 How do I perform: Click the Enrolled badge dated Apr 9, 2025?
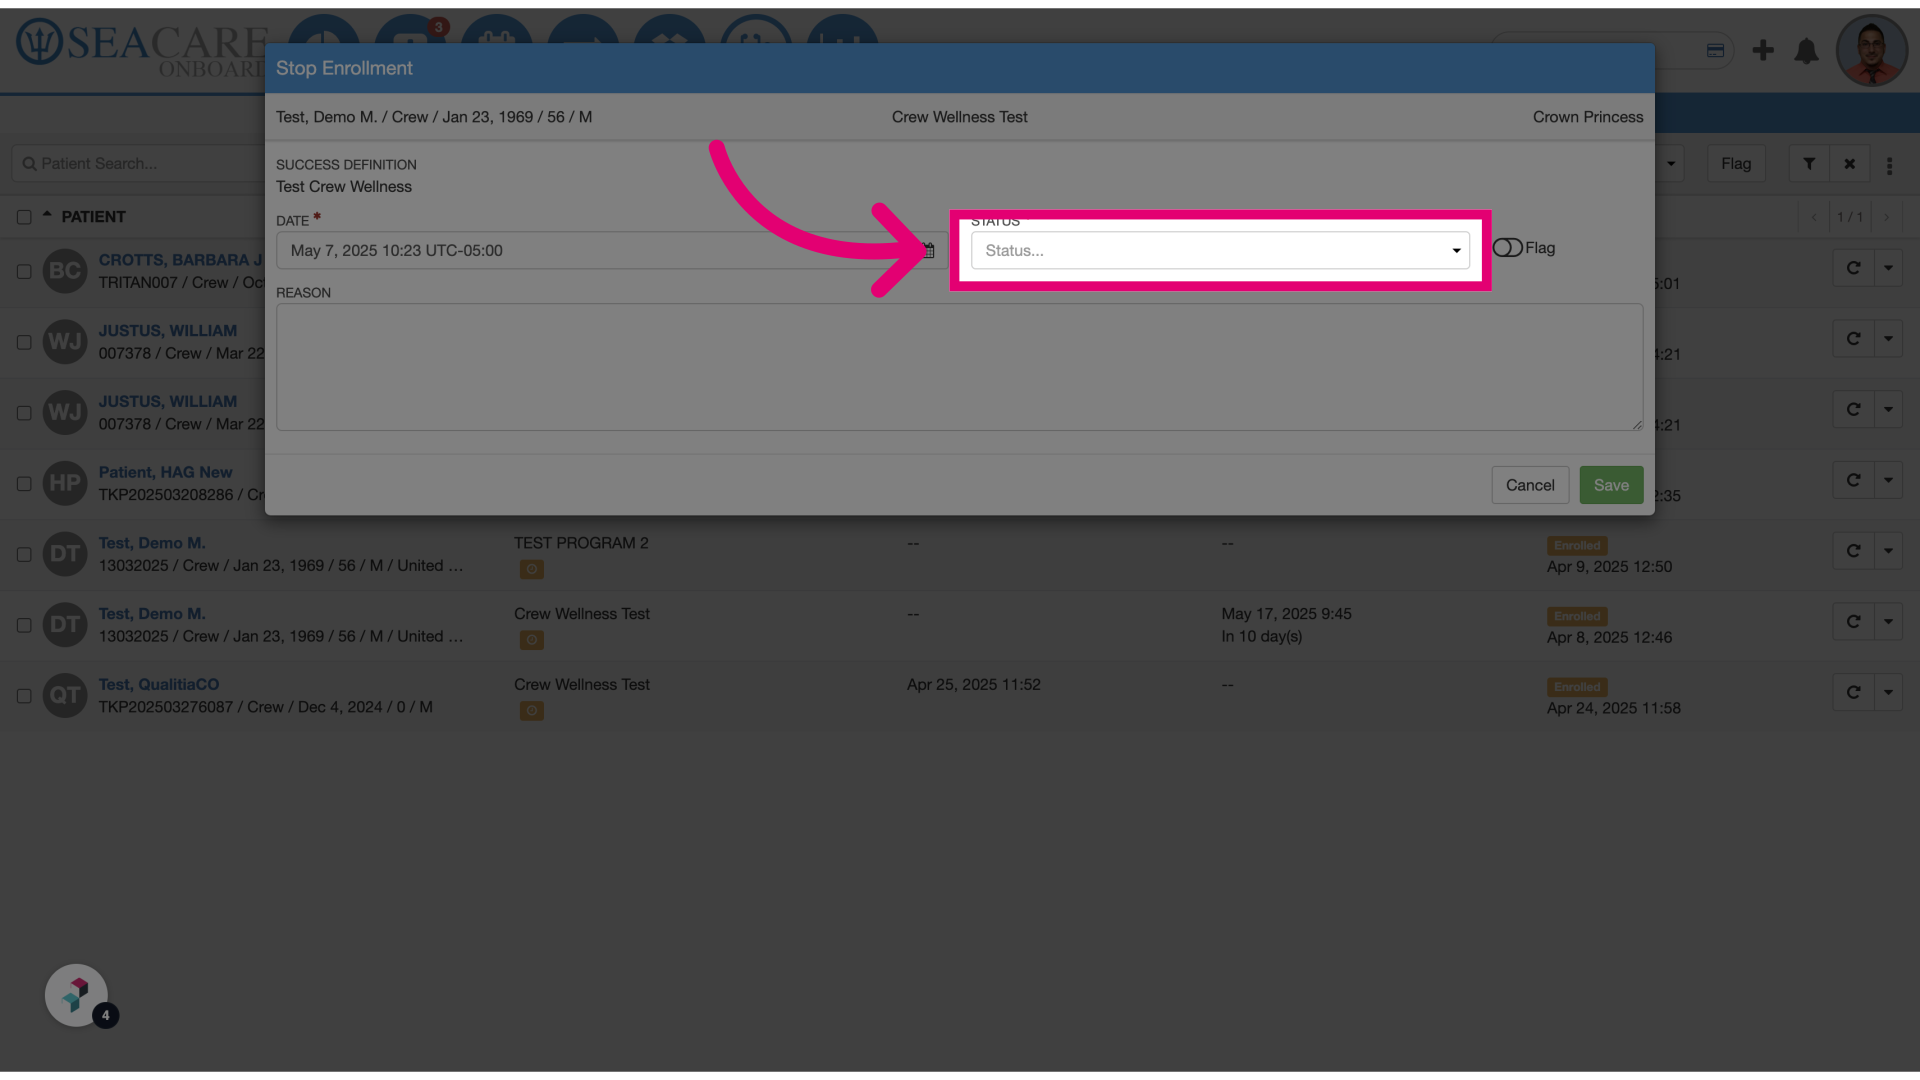pos(1577,546)
